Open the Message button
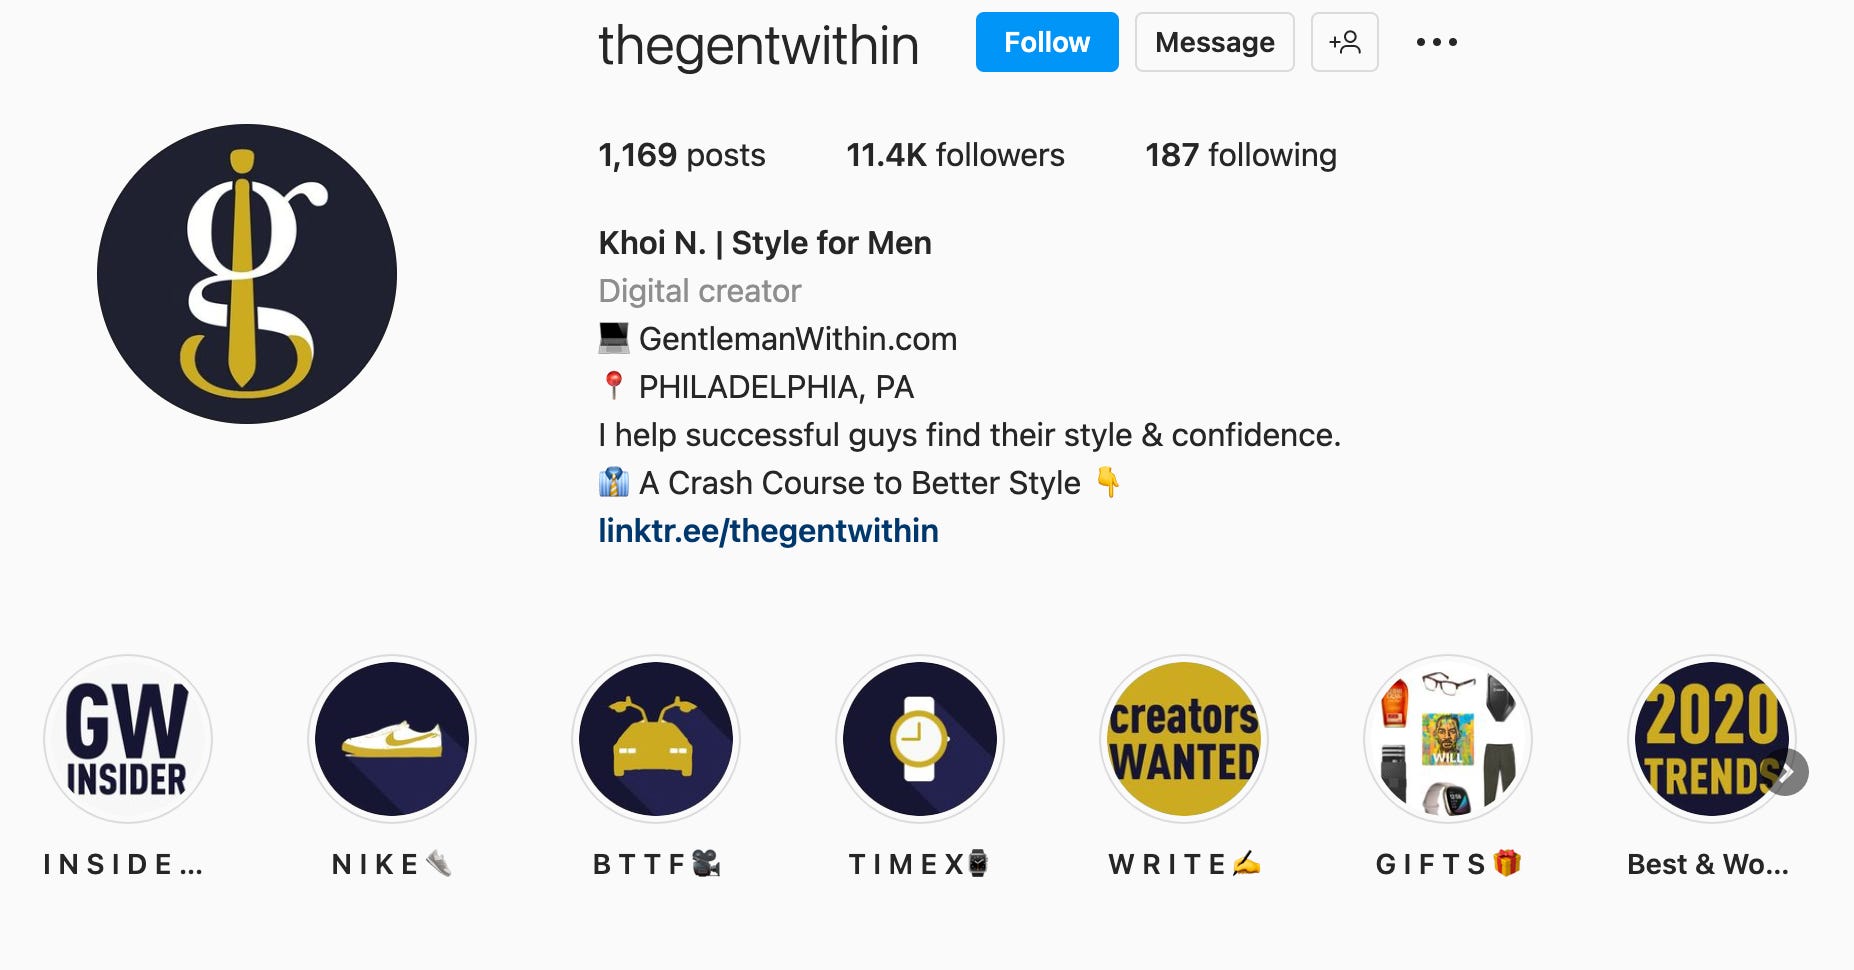 pos(1215,42)
